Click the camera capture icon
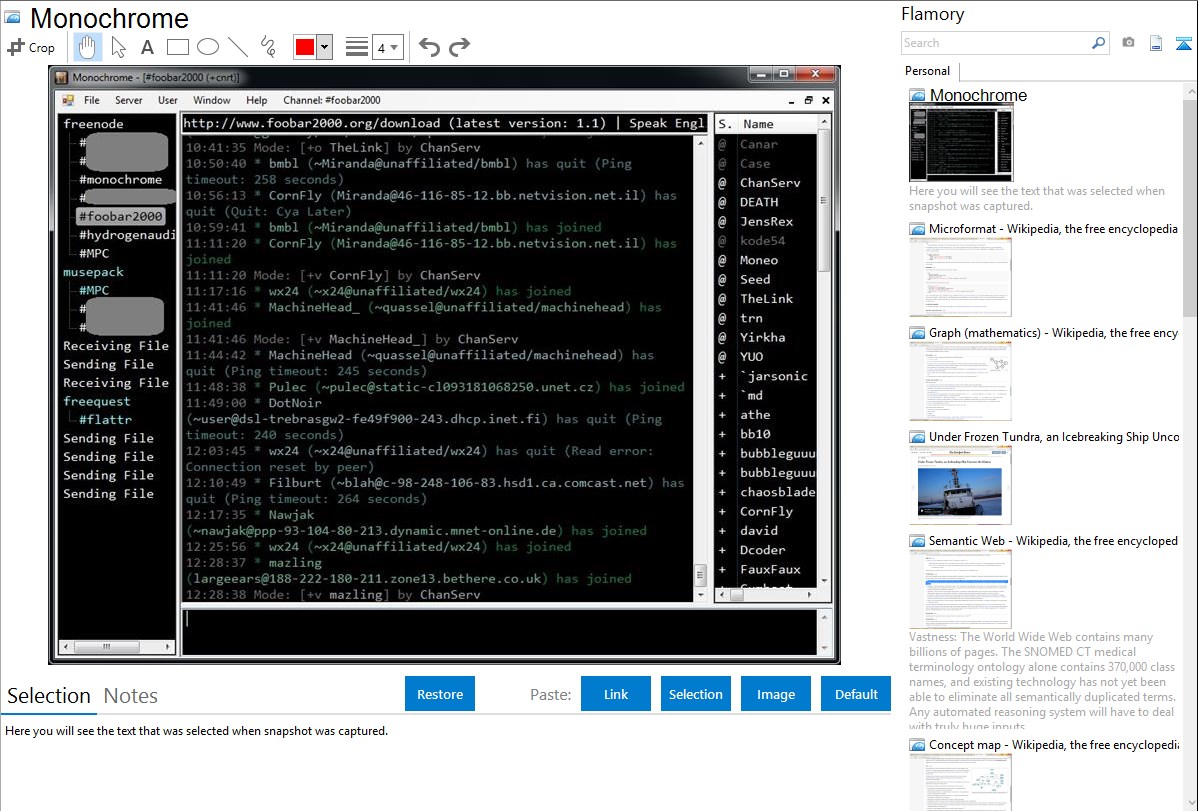Screen dimensions: 1198x811 point(1128,43)
